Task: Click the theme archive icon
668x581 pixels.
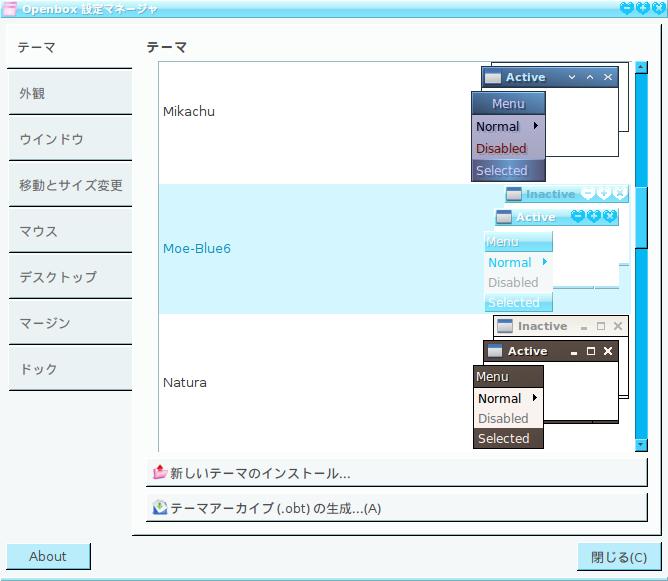Action: (x=160, y=507)
